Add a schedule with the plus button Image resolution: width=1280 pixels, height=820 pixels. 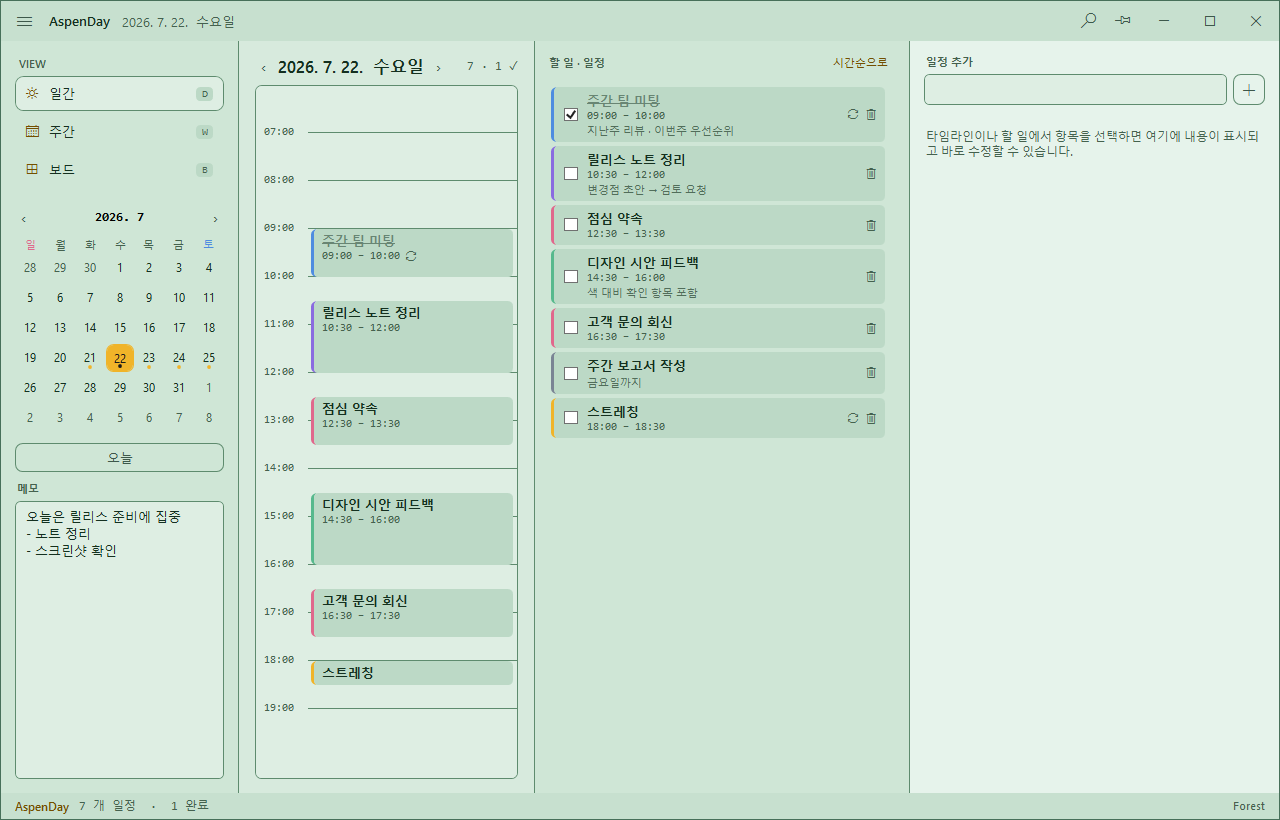click(1249, 89)
